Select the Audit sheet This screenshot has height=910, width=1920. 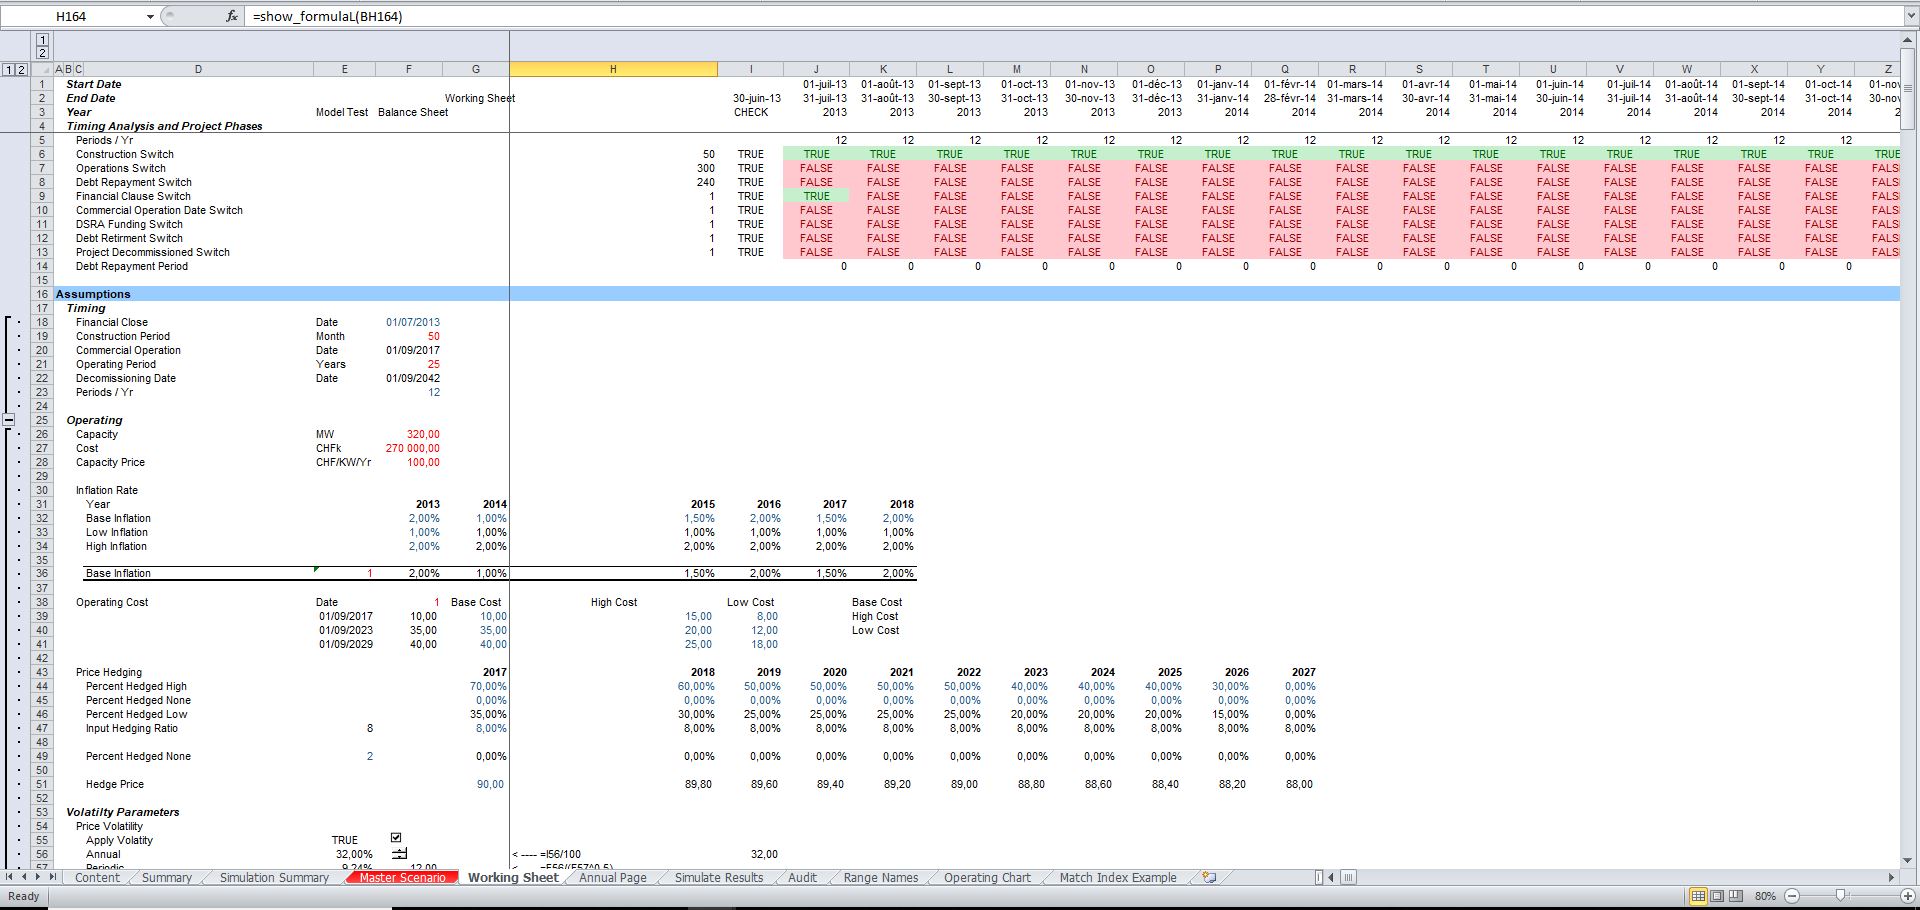click(x=801, y=877)
